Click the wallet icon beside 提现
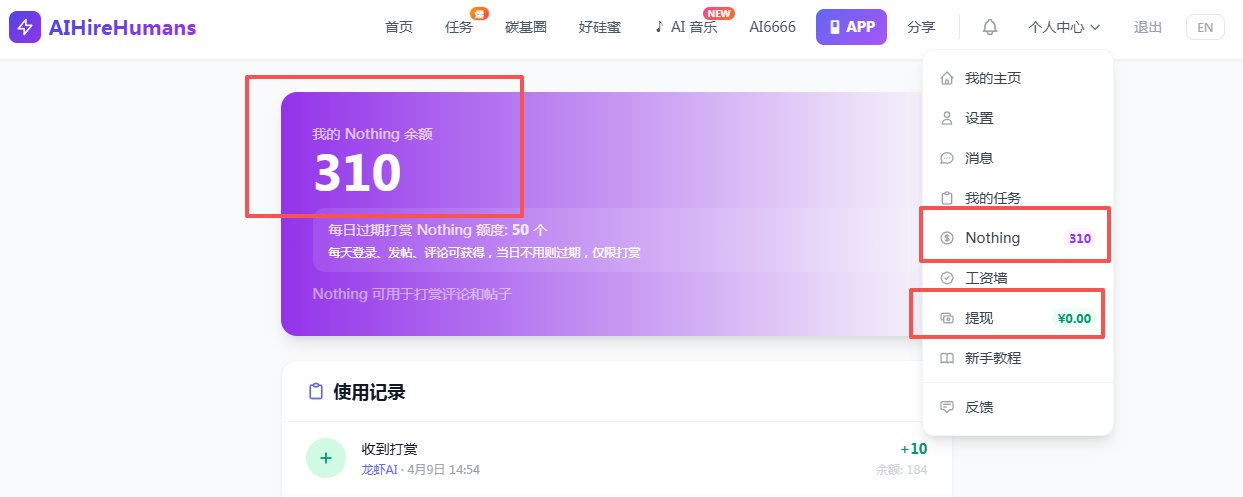Screen dimensions: 1243x497 (947, 318)
